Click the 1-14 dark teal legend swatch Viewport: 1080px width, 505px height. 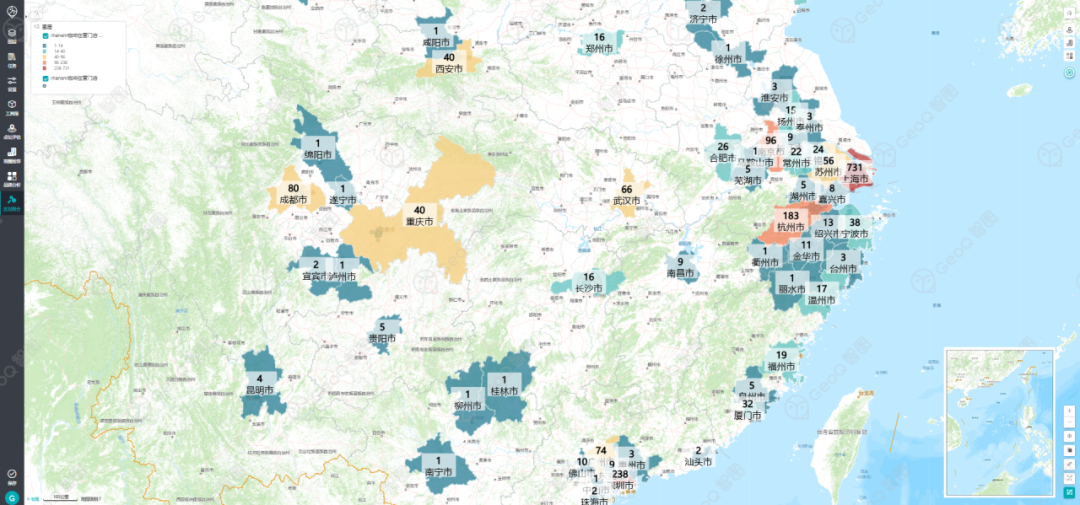[x=45, y=46]
